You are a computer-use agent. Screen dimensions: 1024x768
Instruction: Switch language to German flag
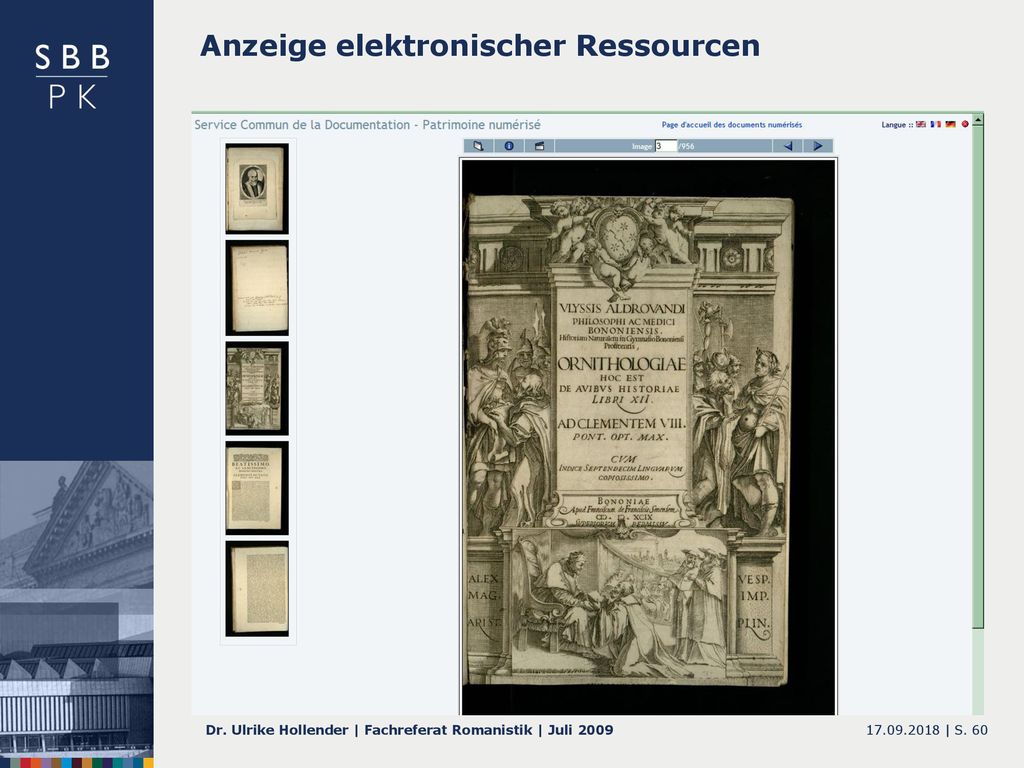[951, 124]
